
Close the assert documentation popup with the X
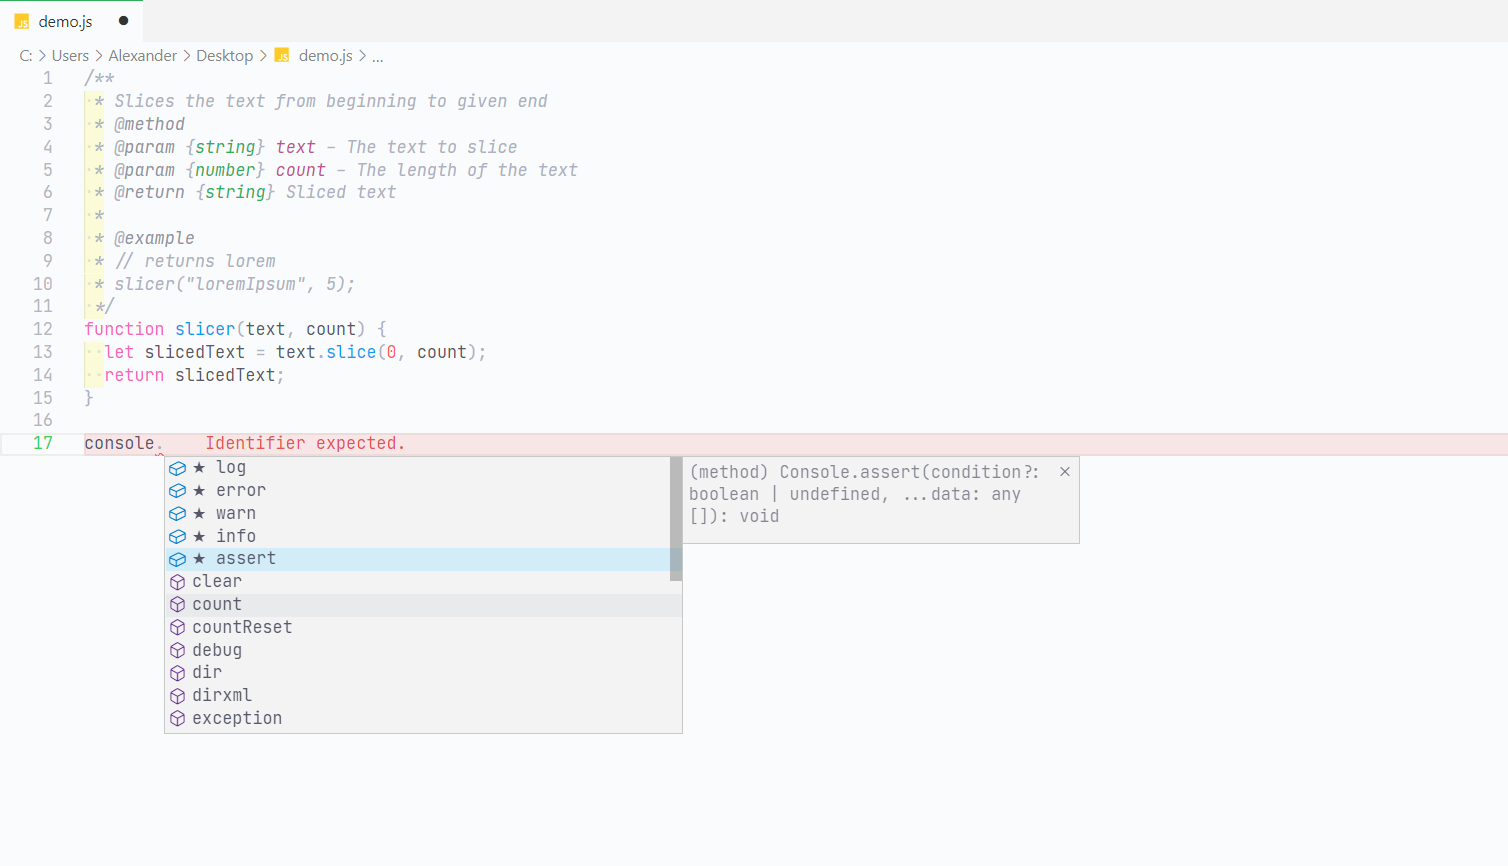click(x=1064, y=470)
